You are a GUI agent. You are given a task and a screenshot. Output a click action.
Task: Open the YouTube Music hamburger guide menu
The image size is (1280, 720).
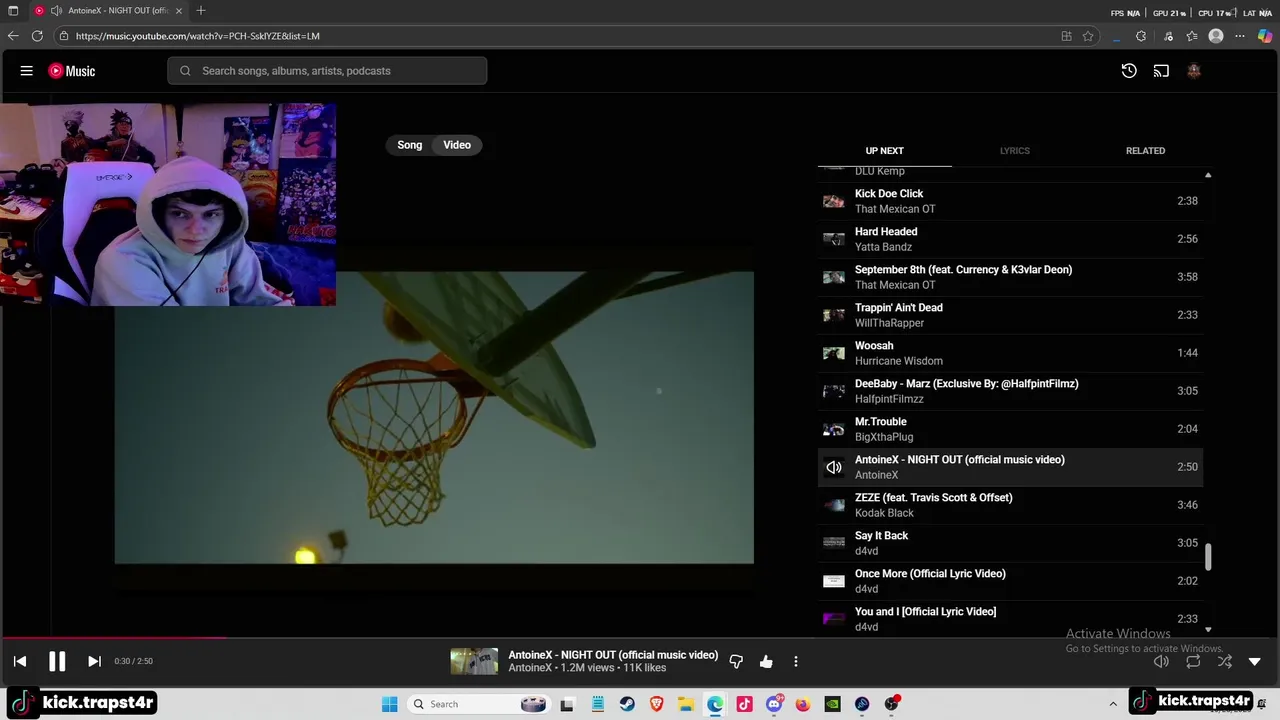pyautogui.click(x=27, y=71)
